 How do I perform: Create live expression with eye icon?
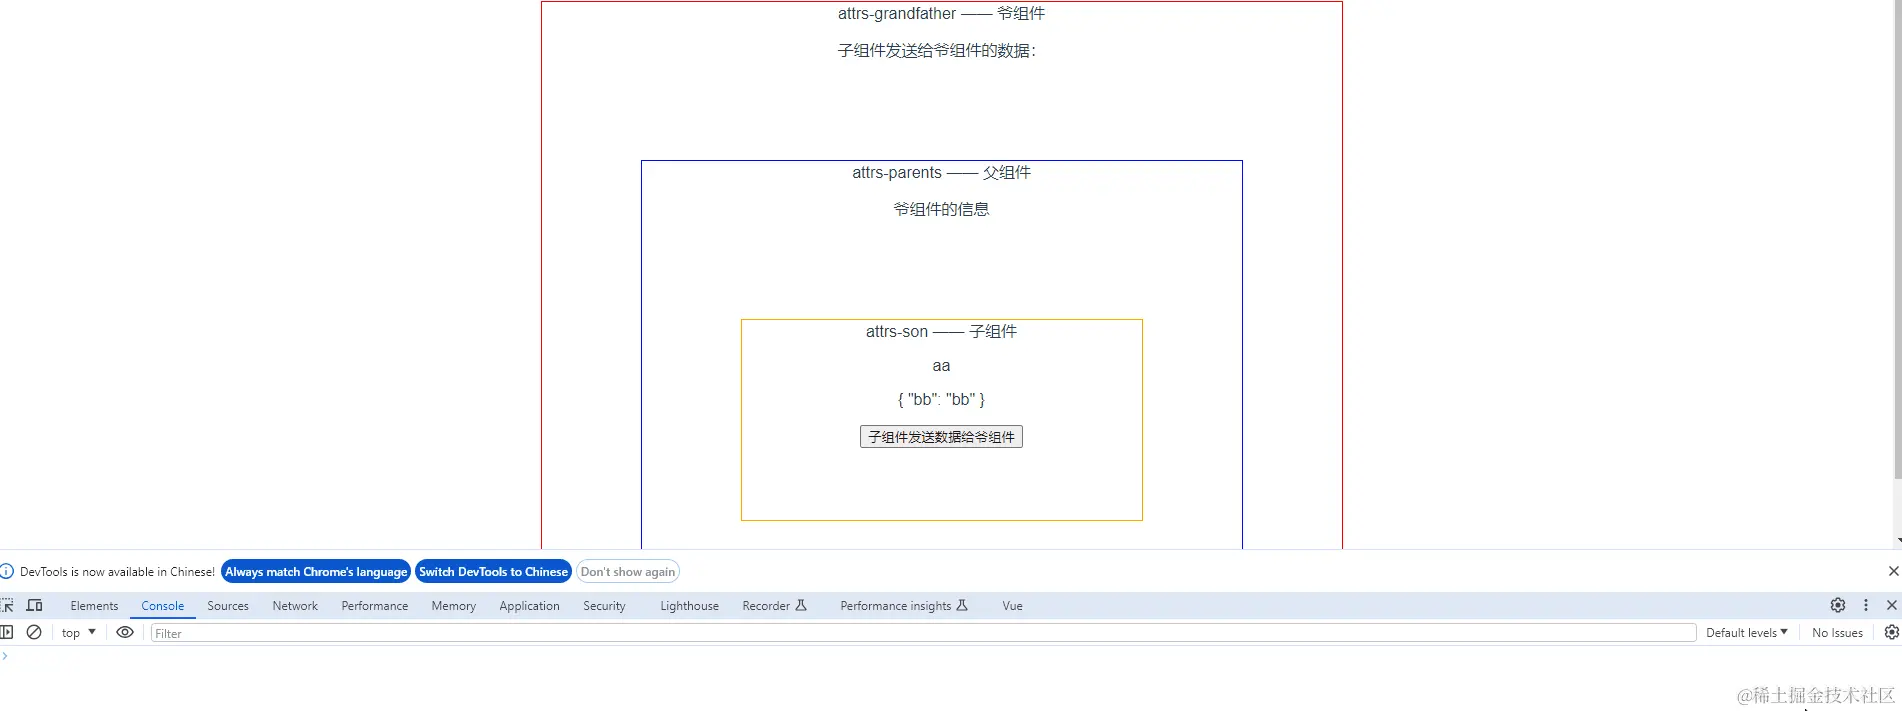[x=125, y=632]
